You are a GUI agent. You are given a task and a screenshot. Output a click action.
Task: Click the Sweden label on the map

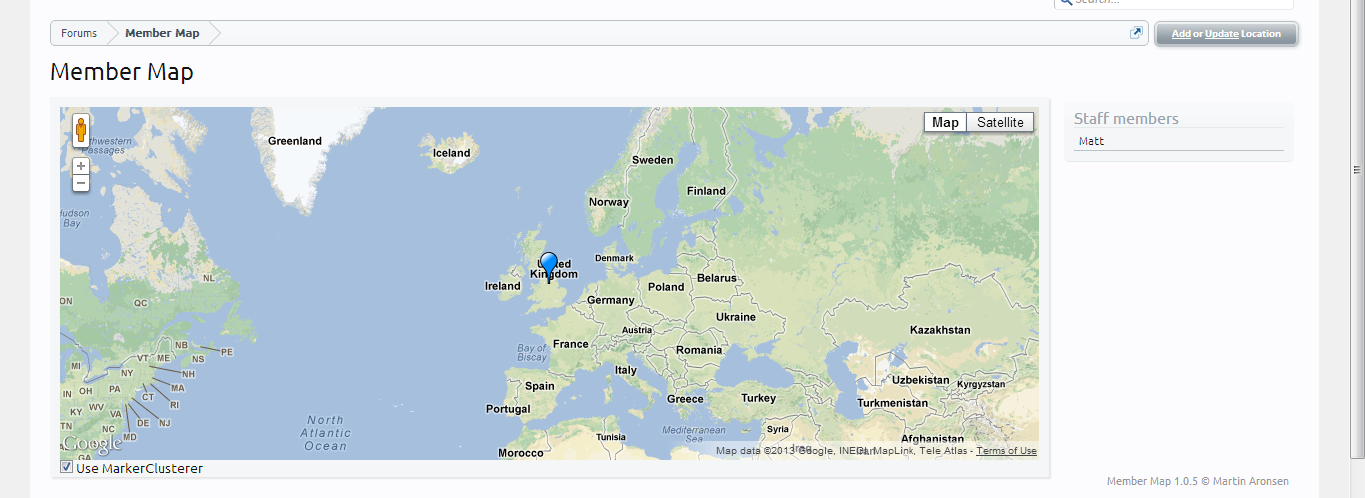click(x=653, y=160)
